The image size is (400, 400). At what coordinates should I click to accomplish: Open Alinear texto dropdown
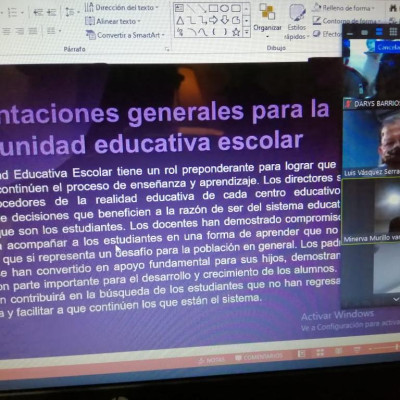(113, 21)
